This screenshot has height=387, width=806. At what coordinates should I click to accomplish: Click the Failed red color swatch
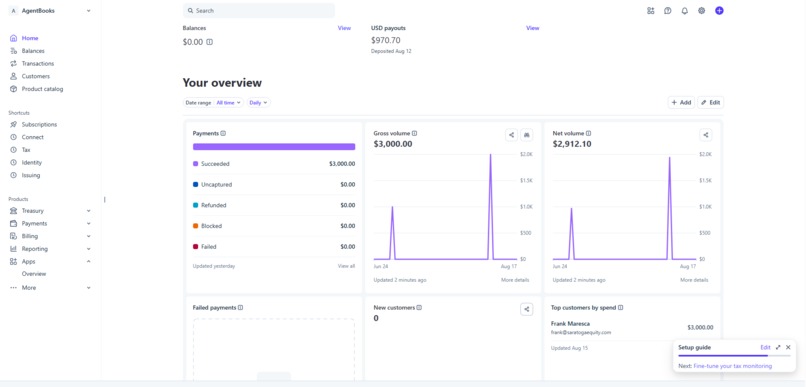196,247
